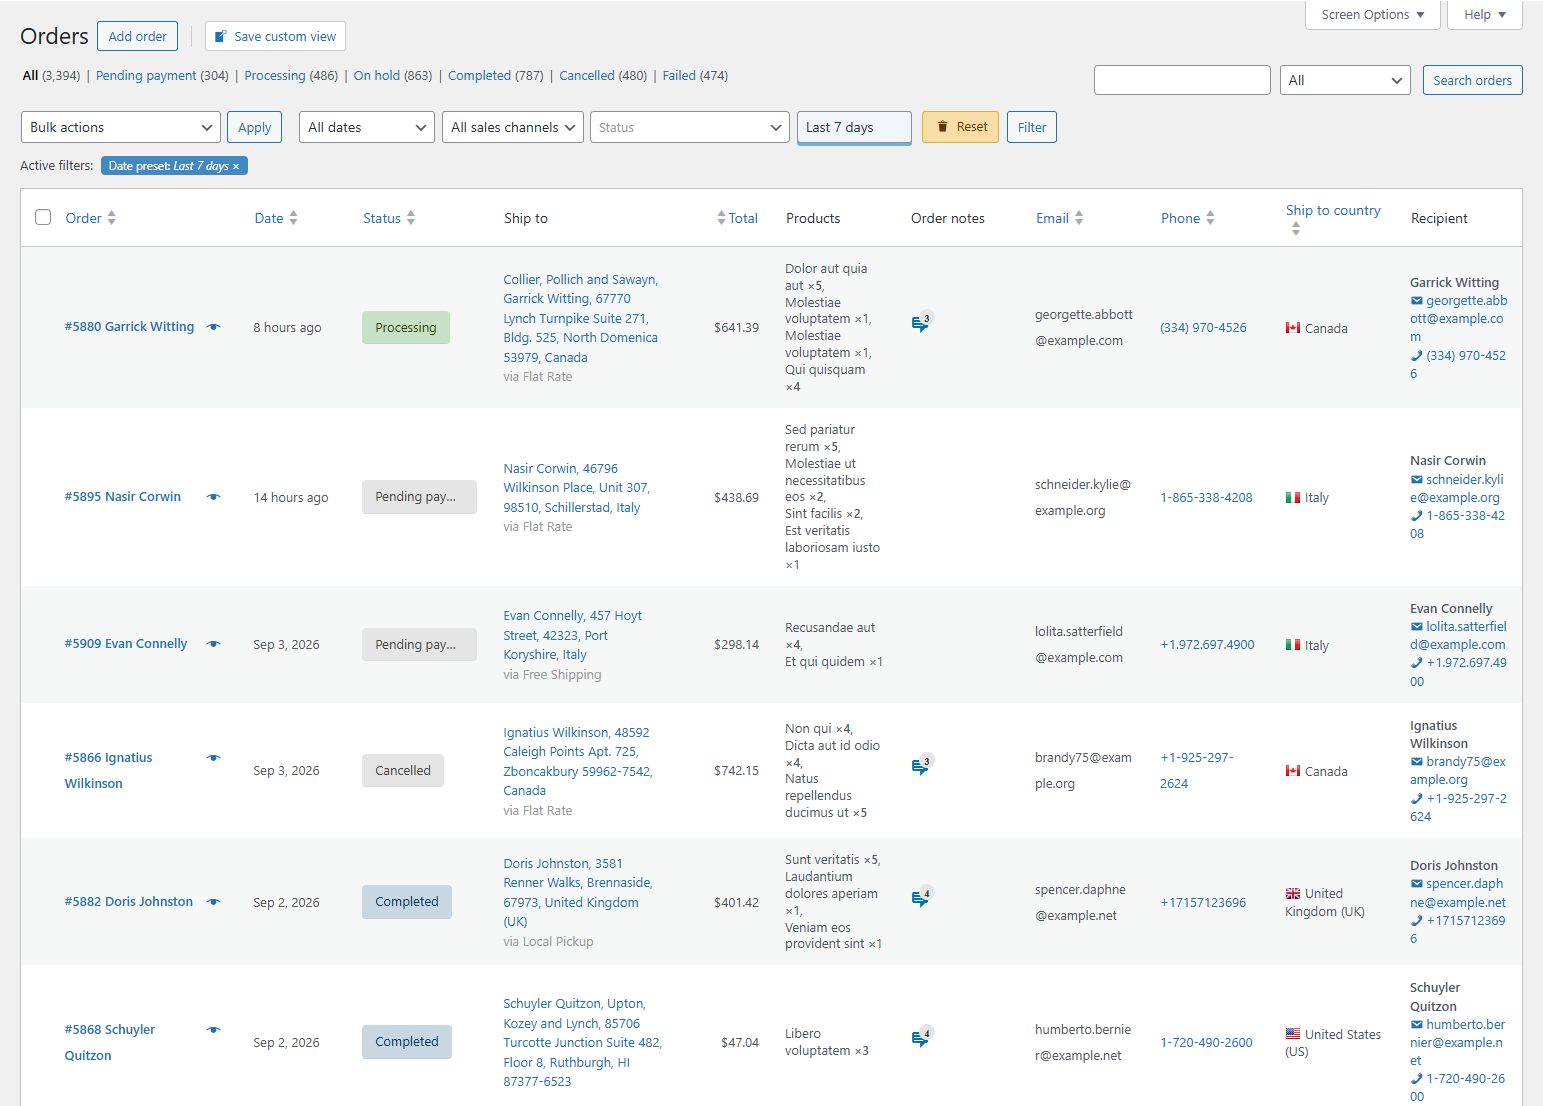This screenshot has width=1543, height=1106.
Task: Open order notes icon for Ignatius Wilkinson order
Action: [x=921, y=766]
